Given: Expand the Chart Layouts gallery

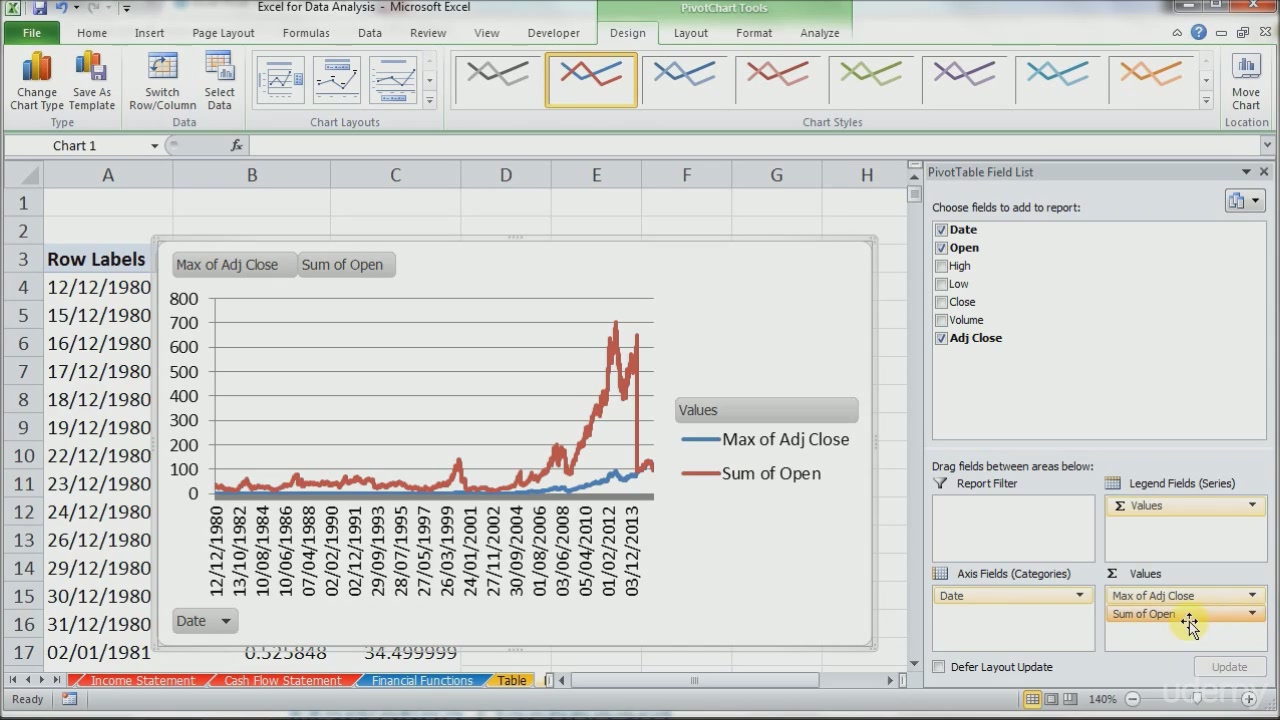Looking at the screenshot, I should tap(430, 101).
